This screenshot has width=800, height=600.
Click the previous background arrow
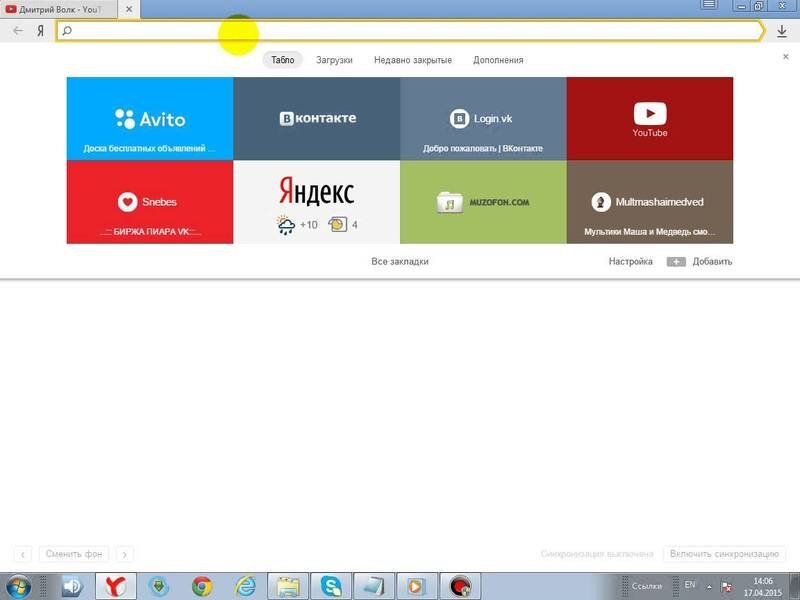click(23, 554)
